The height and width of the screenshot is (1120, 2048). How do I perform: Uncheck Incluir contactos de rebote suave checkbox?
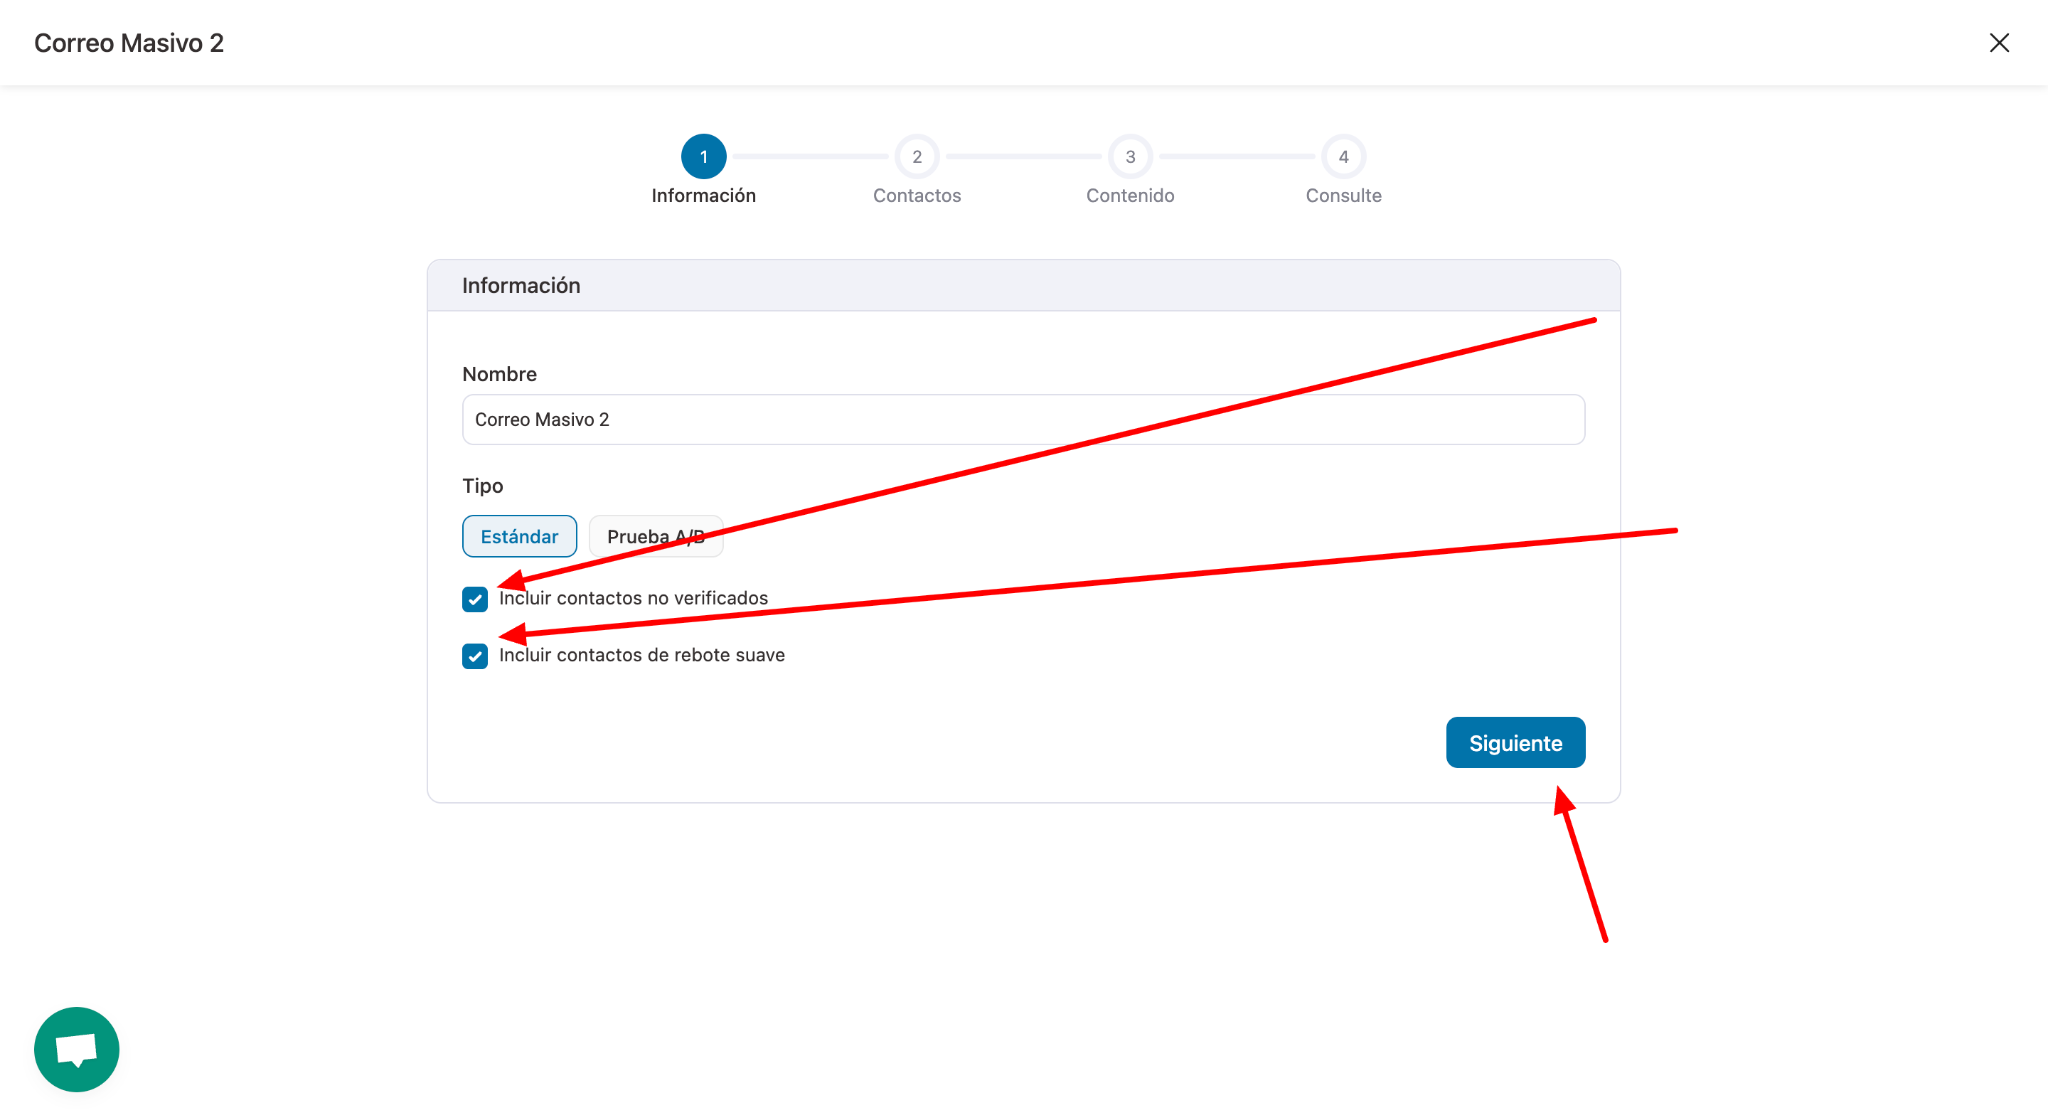tap(475, 656)
